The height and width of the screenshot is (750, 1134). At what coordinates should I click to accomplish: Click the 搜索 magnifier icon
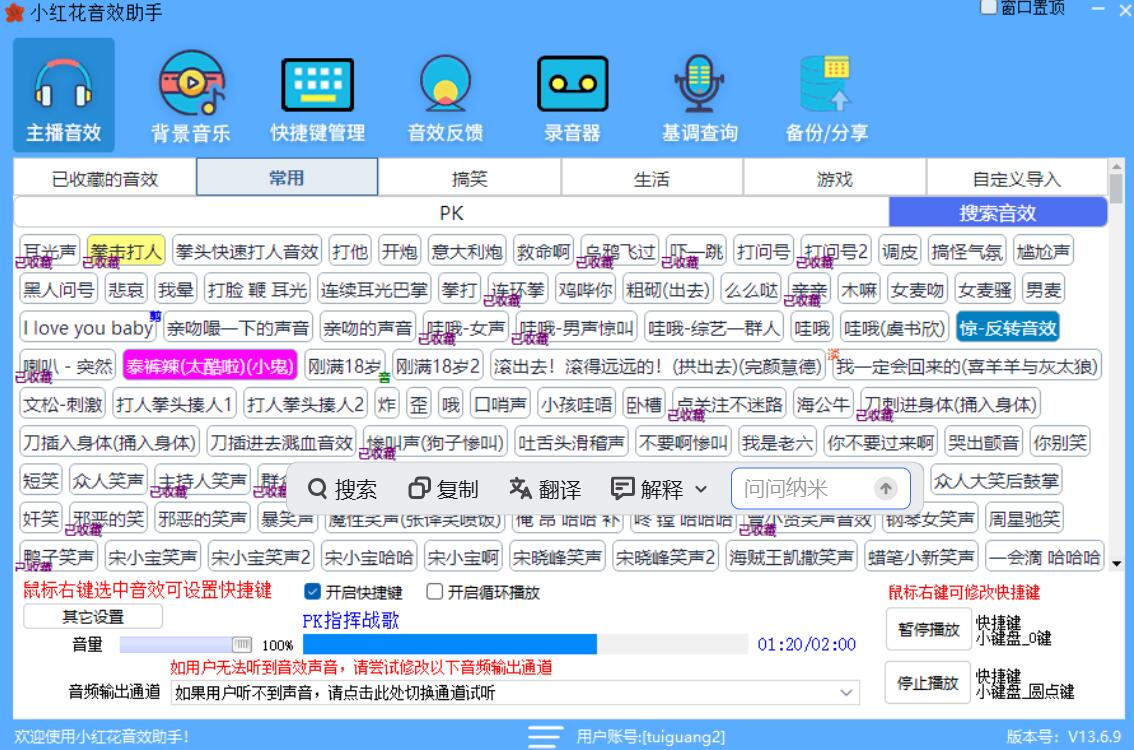click(x=318, y=489)
